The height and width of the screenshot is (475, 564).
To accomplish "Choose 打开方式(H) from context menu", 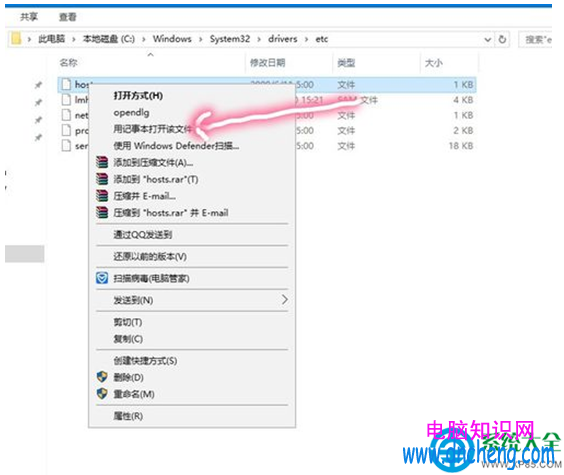I will [x=138, y=96].
